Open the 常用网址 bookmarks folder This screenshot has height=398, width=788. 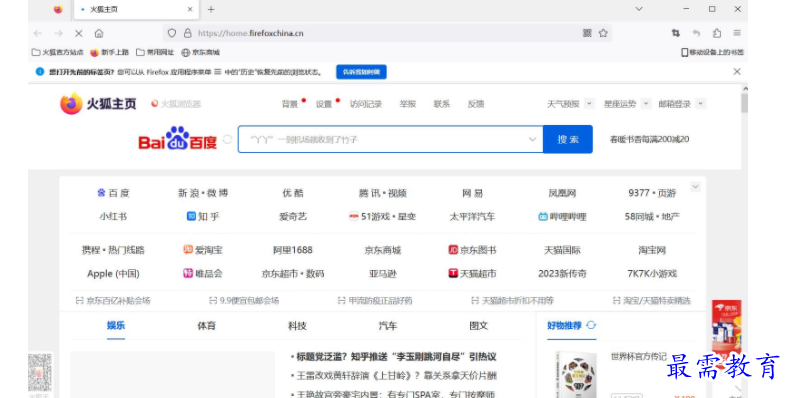tap(155, 52)
